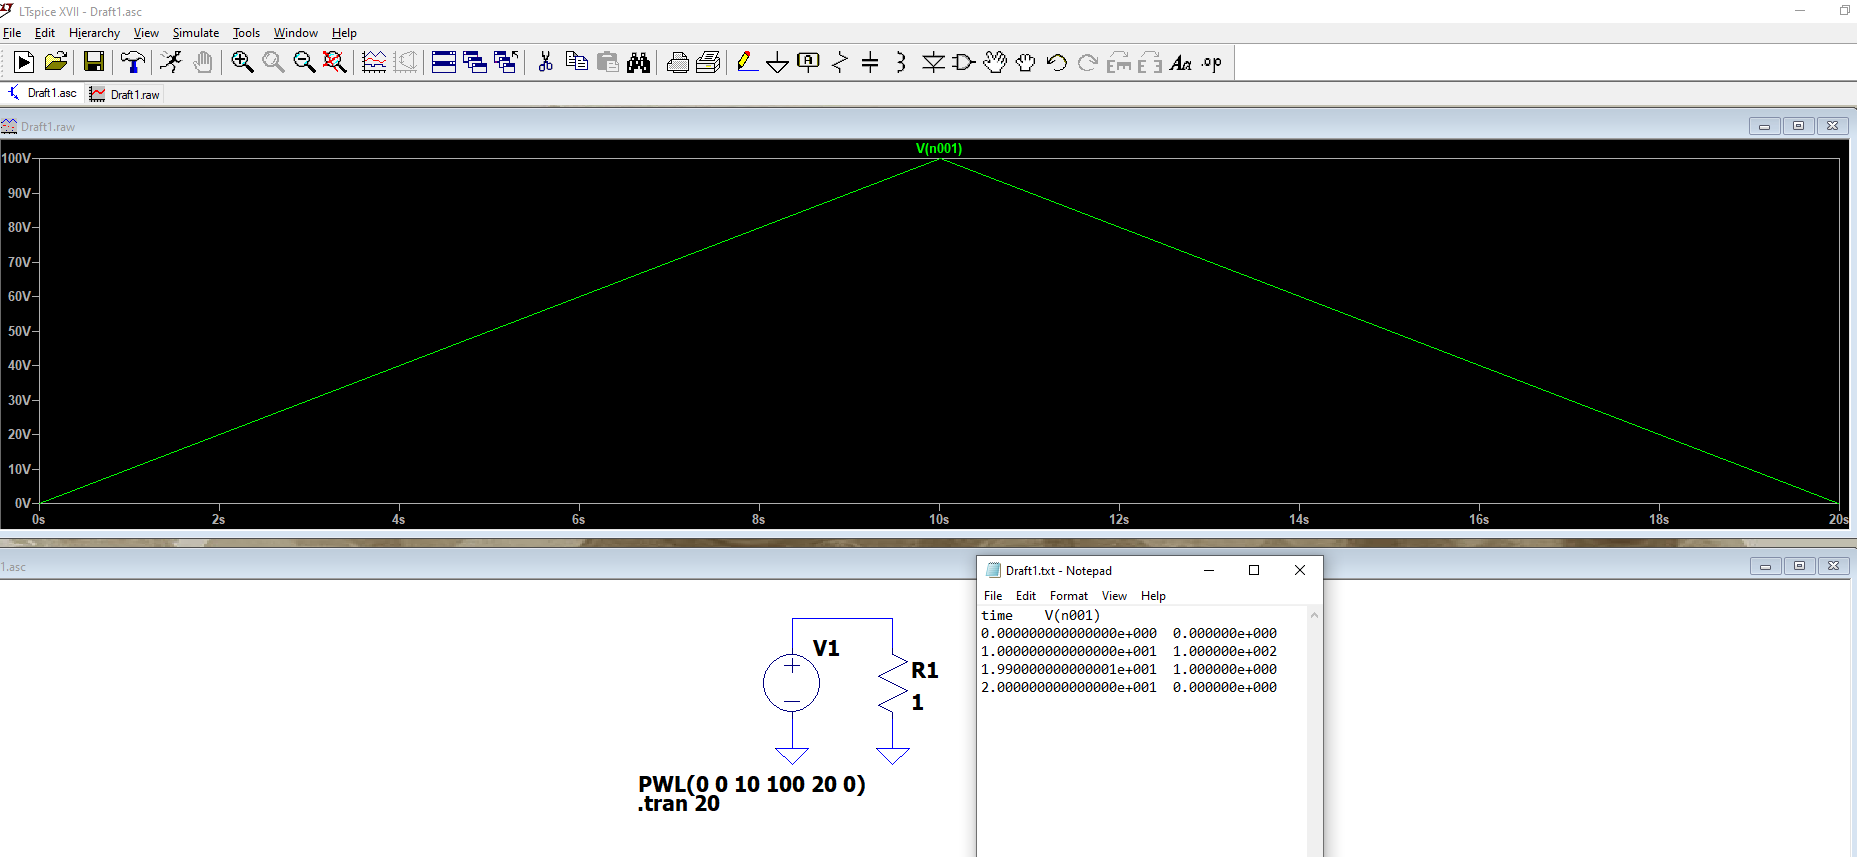The image size is (1857, 857).
Task: Open the LTspice Help menu
Action: (x=344, y=33)
